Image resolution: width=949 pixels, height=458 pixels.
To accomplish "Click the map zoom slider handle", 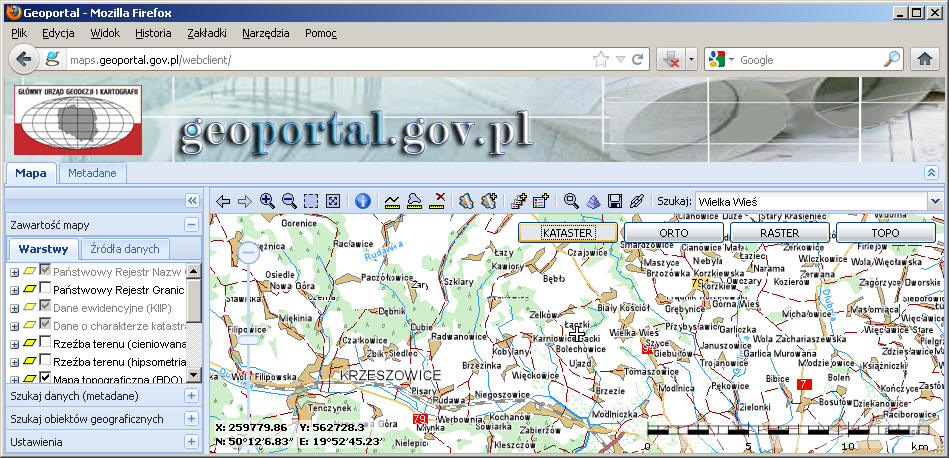I will pos(248,340).
